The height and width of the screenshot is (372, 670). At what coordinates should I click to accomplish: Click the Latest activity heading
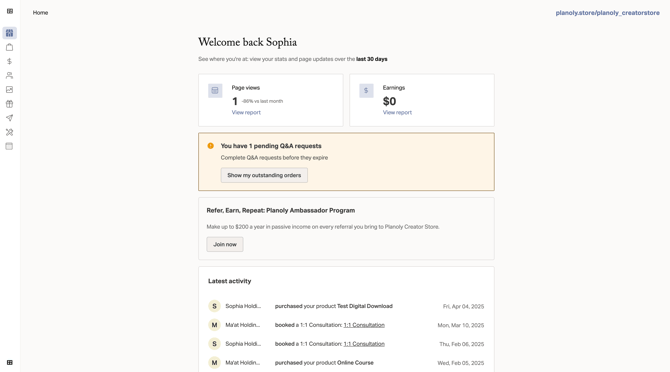[230, 281]
